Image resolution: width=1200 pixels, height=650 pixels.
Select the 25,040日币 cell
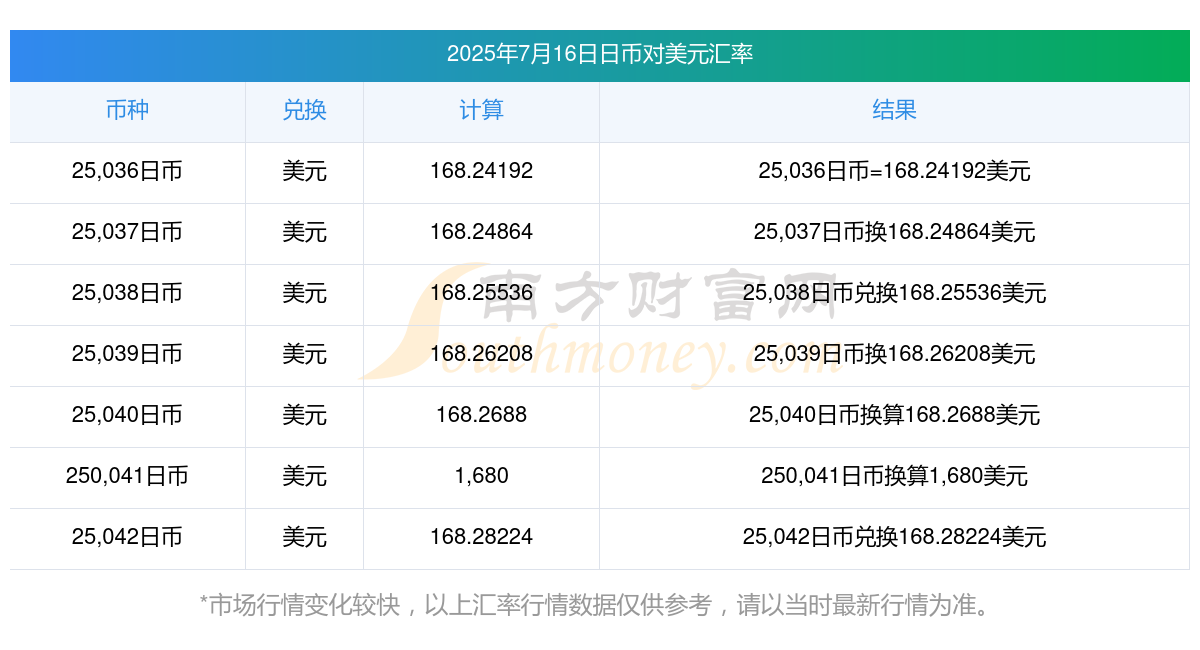pos(127,415)
